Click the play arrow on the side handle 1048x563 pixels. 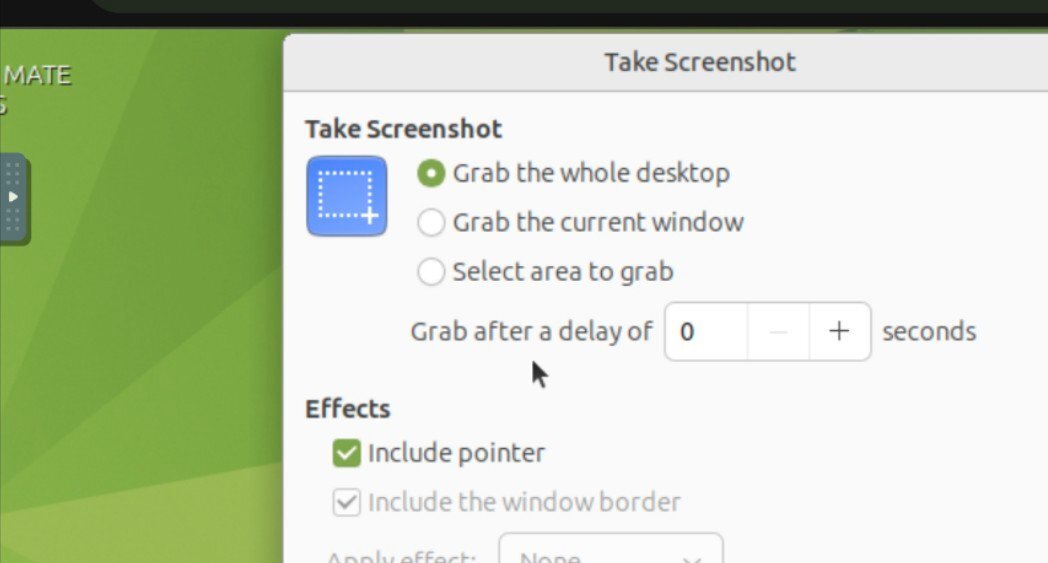(x=13, y=197)
